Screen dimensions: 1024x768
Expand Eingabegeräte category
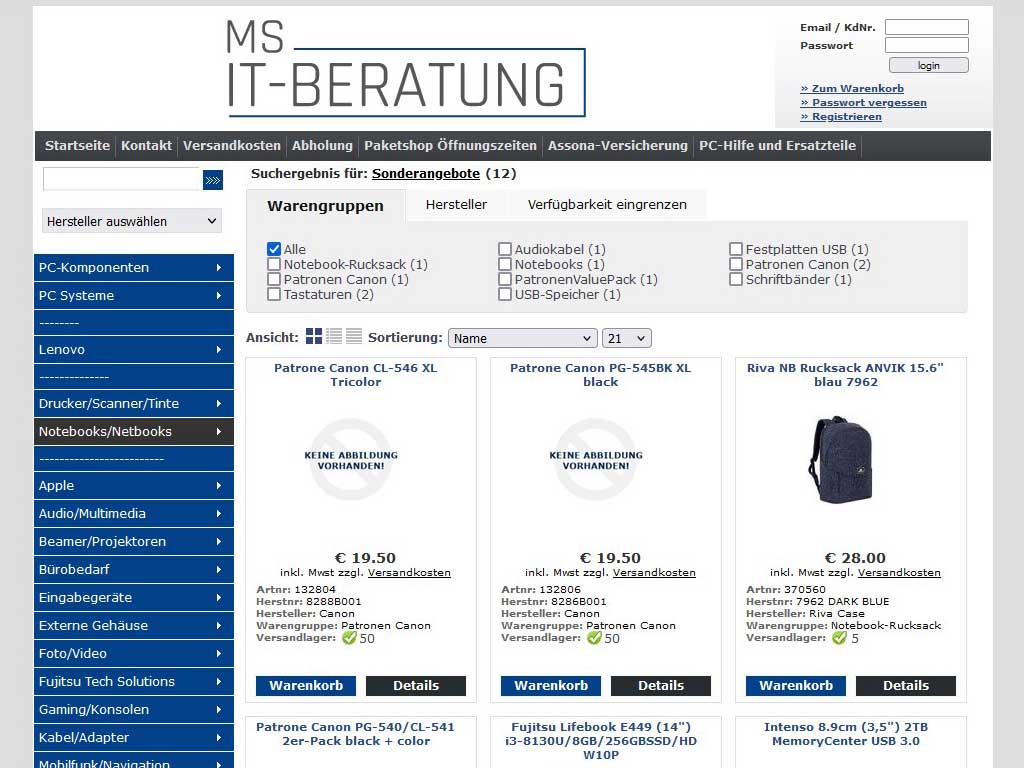pyautogui.click(x=134, y=598)
